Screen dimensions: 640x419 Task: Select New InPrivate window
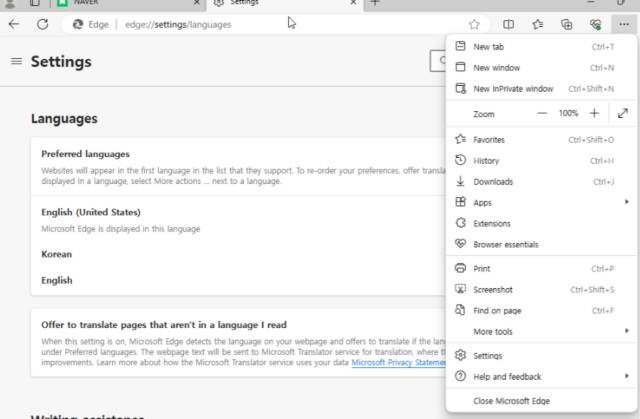click(541, 89)
